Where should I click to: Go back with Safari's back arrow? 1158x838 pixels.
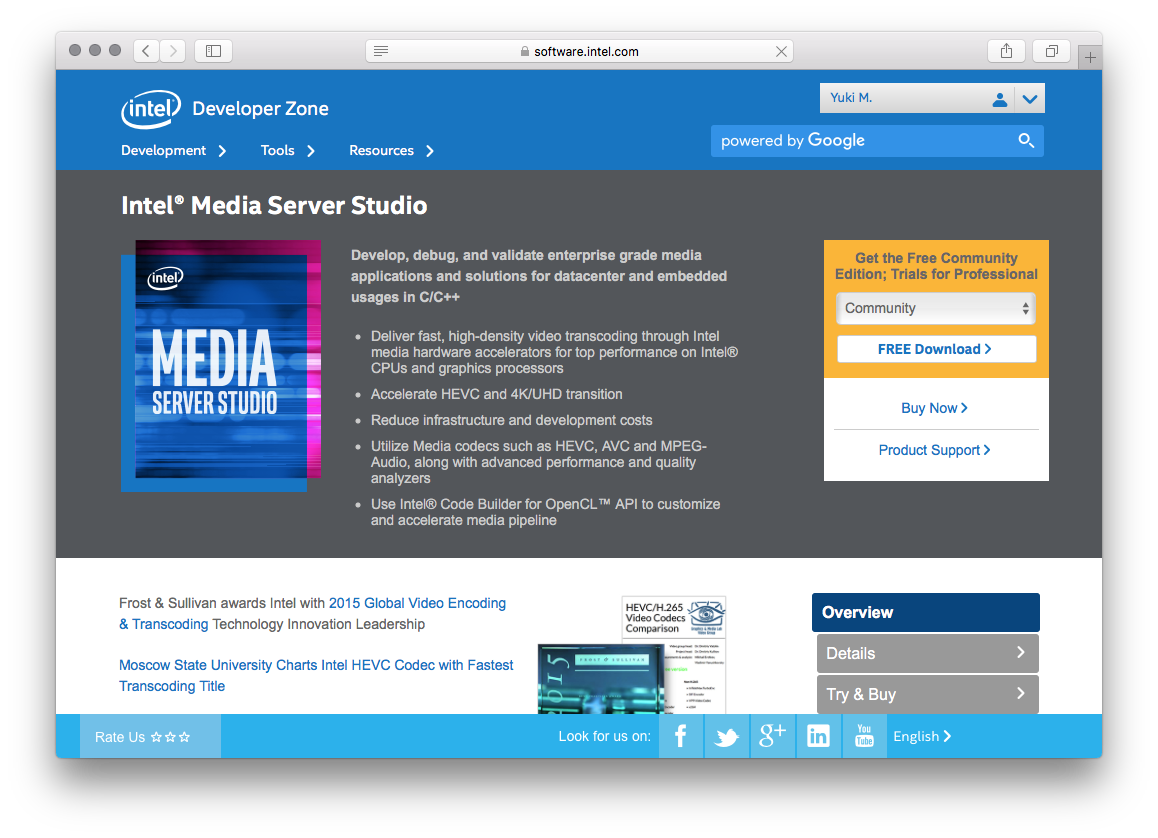(146, 50)
